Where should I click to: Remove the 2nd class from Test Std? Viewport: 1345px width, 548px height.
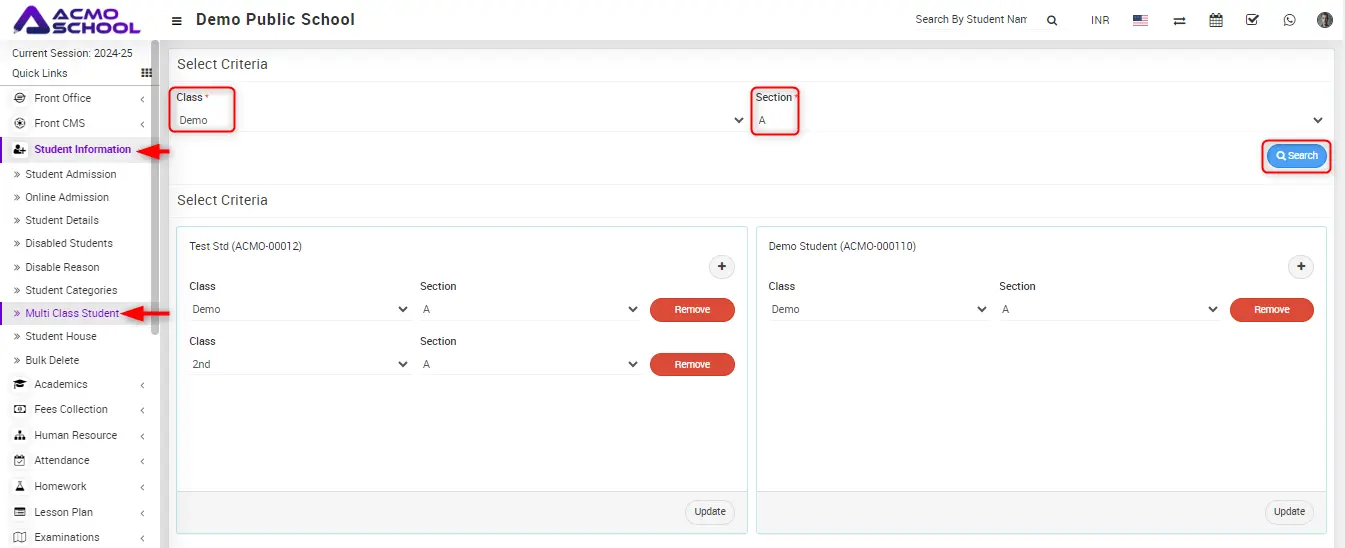pos(692,365)
